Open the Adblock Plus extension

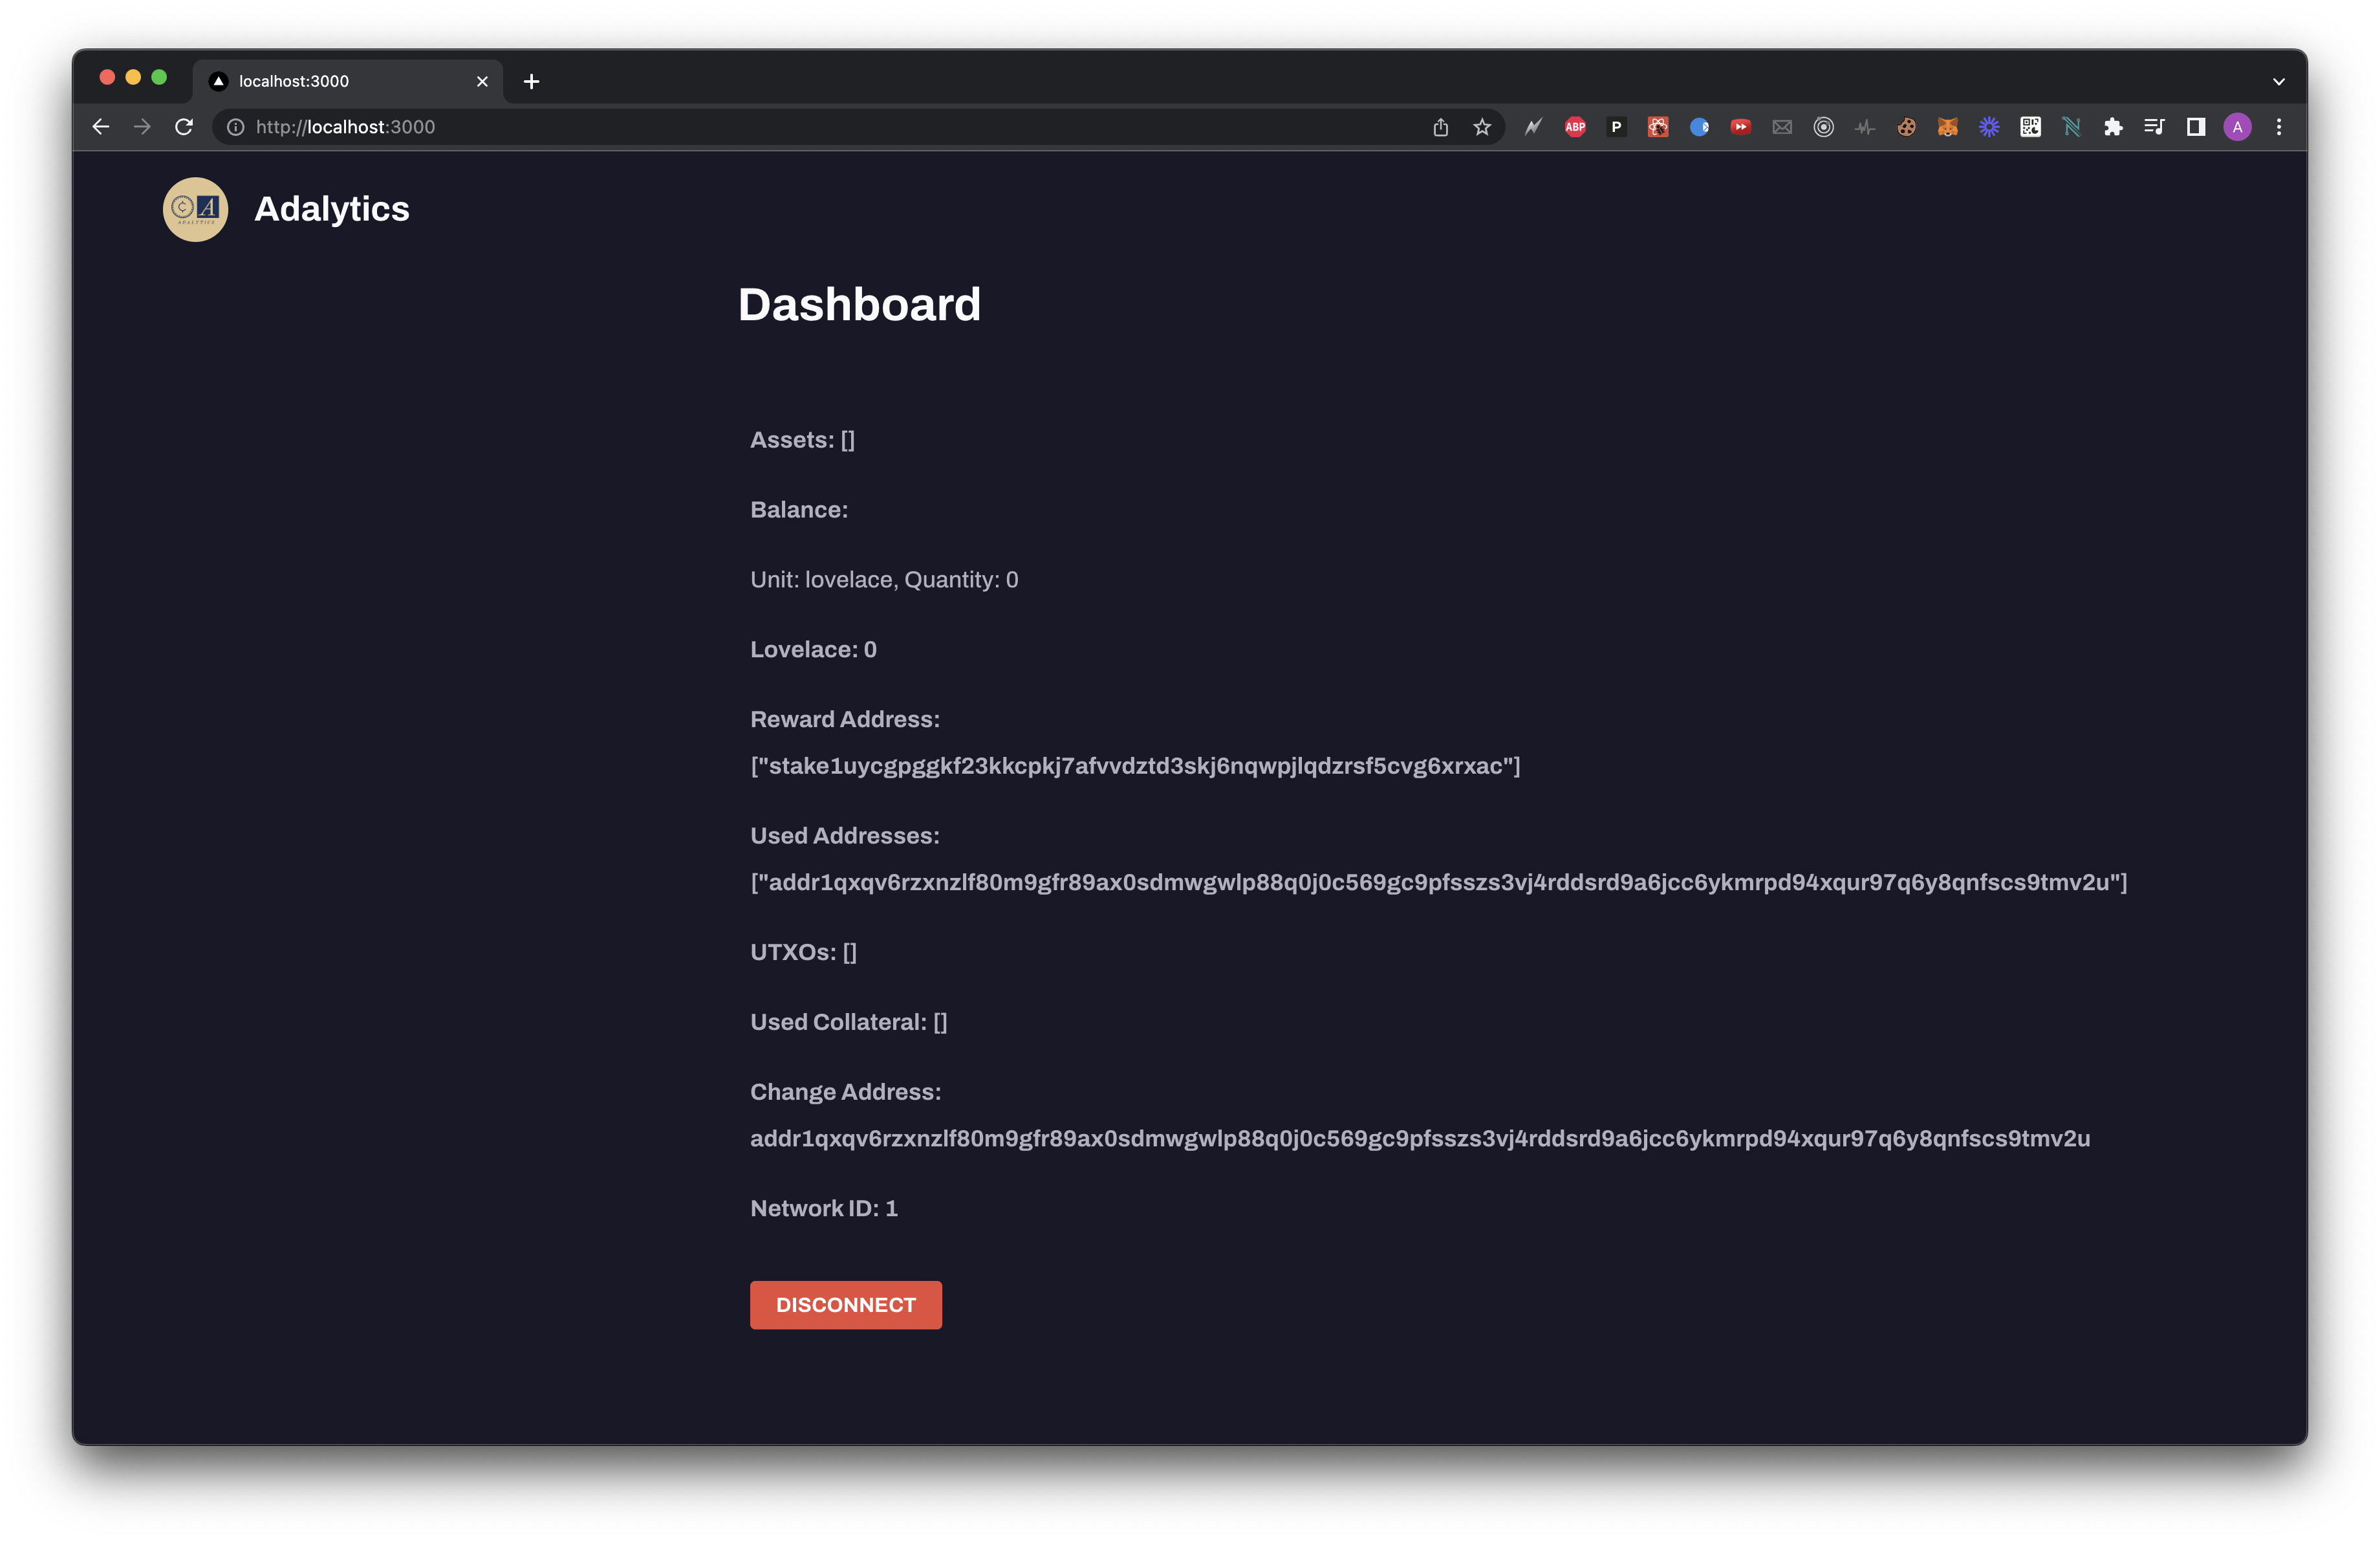1575,127
